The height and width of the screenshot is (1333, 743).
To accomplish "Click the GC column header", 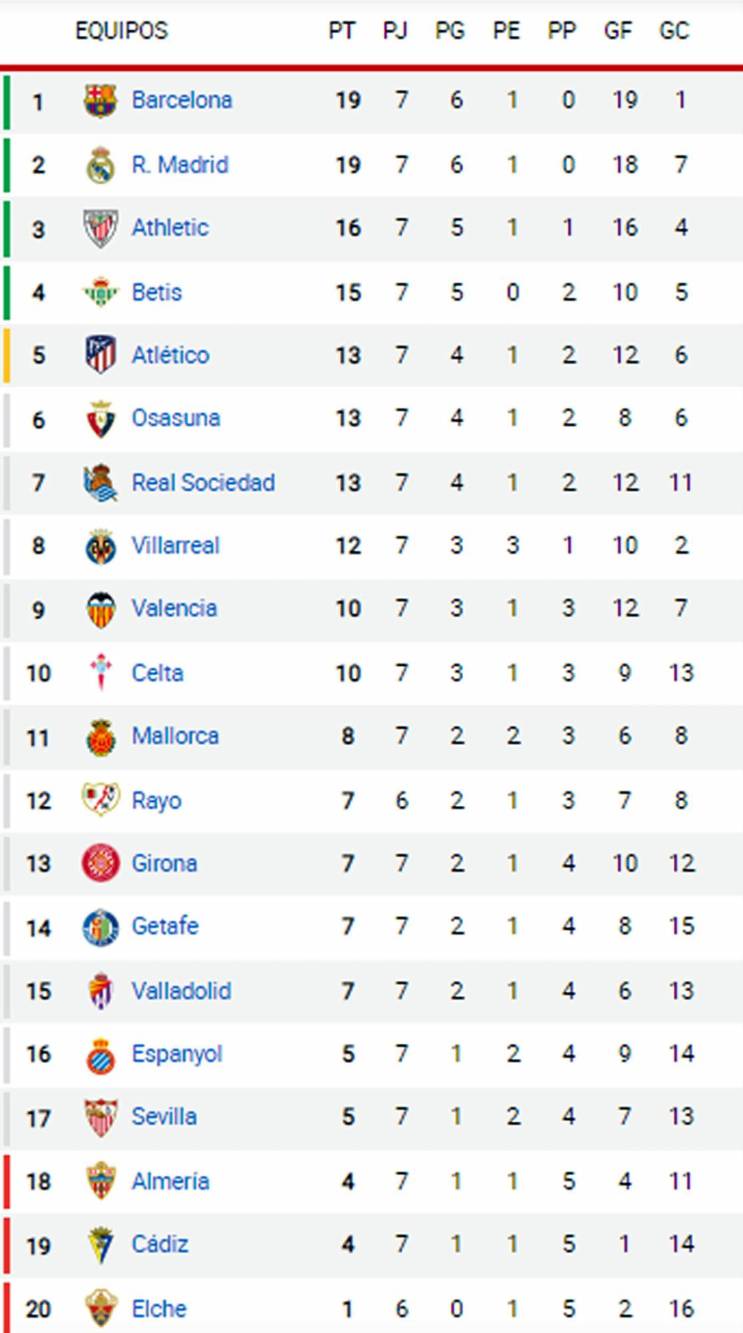I will pyautogui.click(x=674, y=30).
